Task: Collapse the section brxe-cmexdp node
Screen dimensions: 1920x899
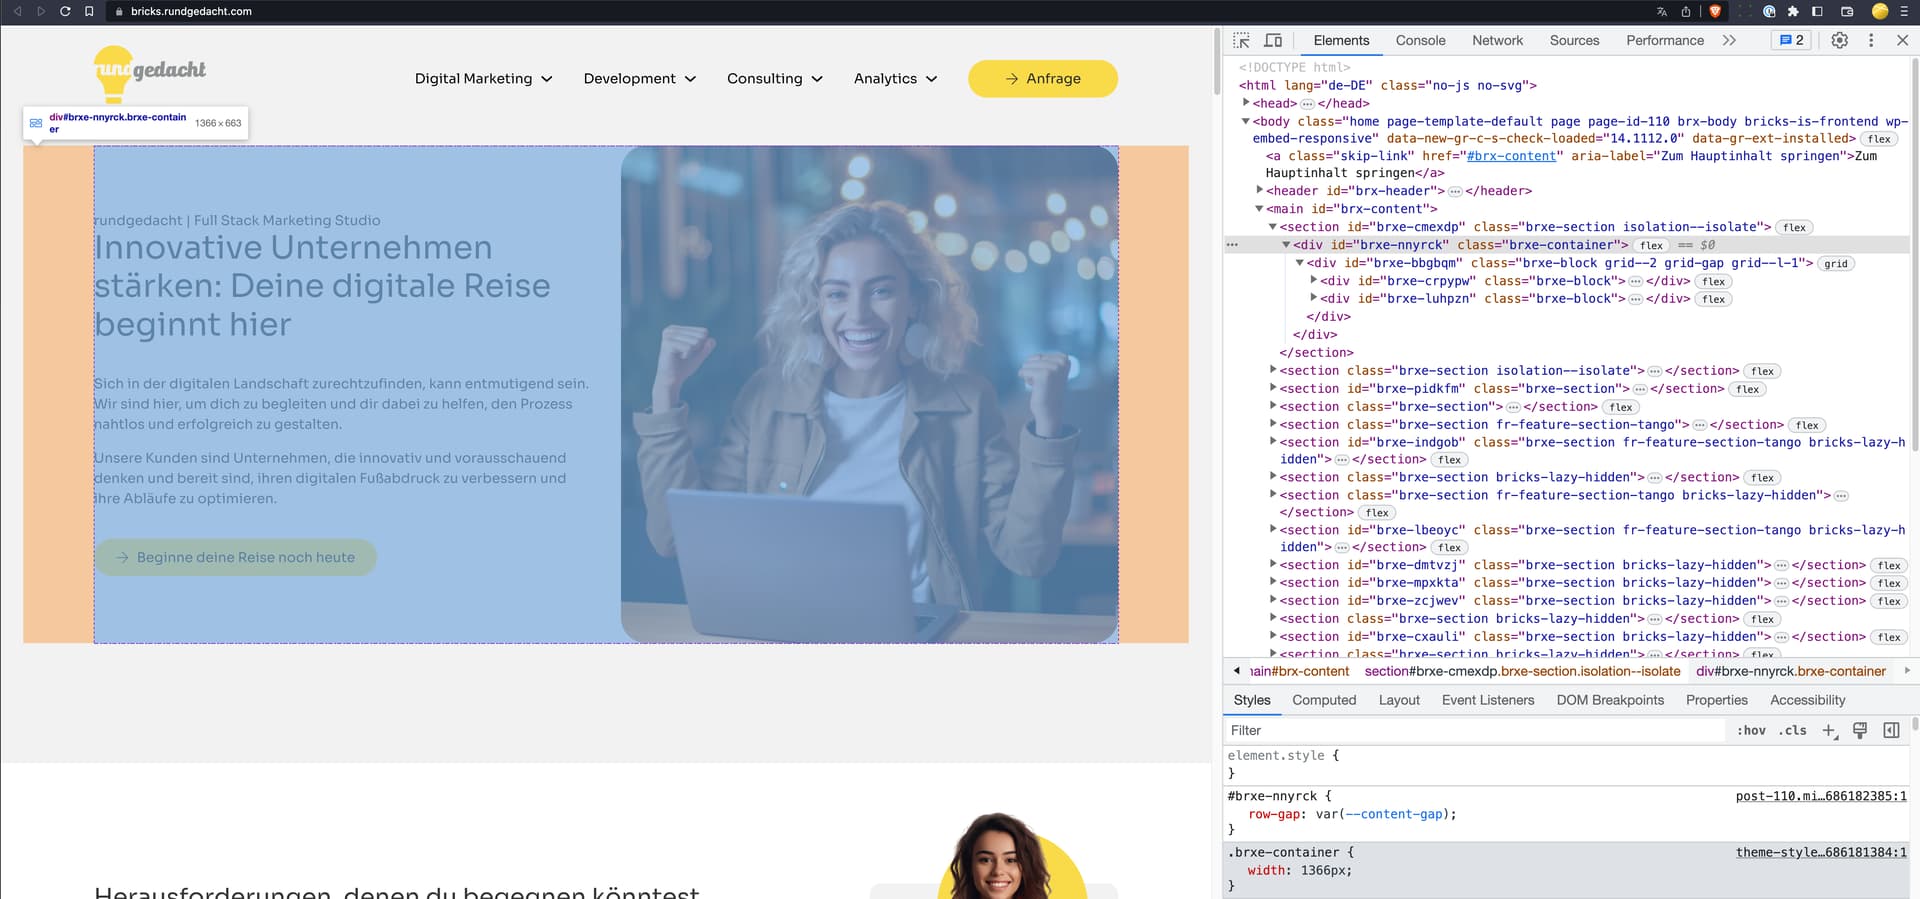Action: pyautogui.click(x=1273, y=227)
